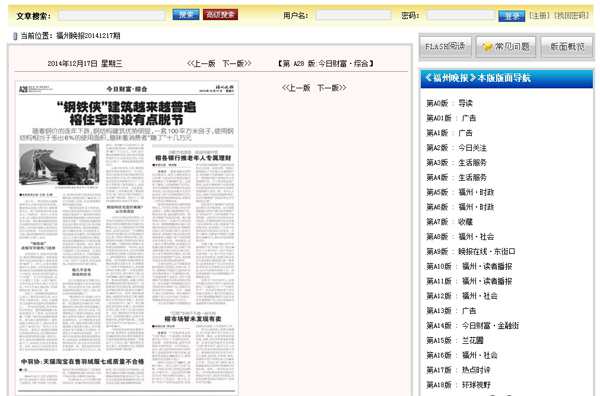Focus the 密码 password field
Image resolution: width=600 pixels, height=396 pixels.
tap(461, 15)
